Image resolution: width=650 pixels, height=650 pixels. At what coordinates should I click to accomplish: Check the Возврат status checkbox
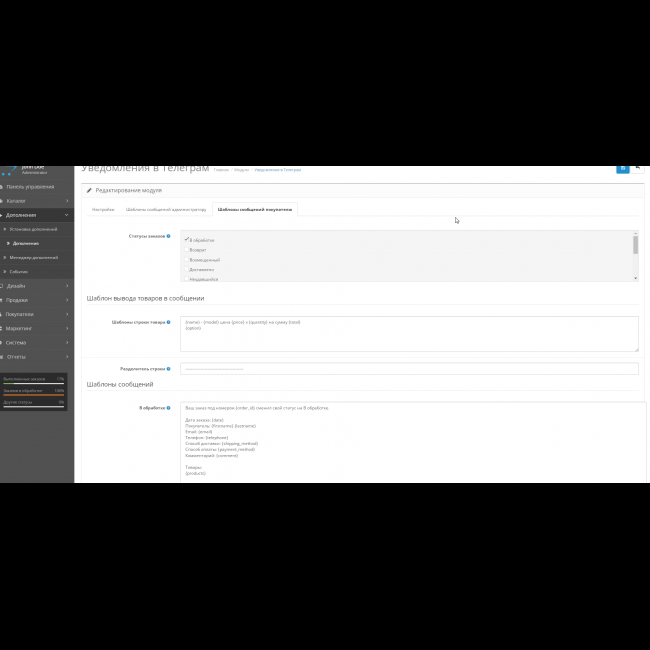pyautogui.click(x=187, y=250)
